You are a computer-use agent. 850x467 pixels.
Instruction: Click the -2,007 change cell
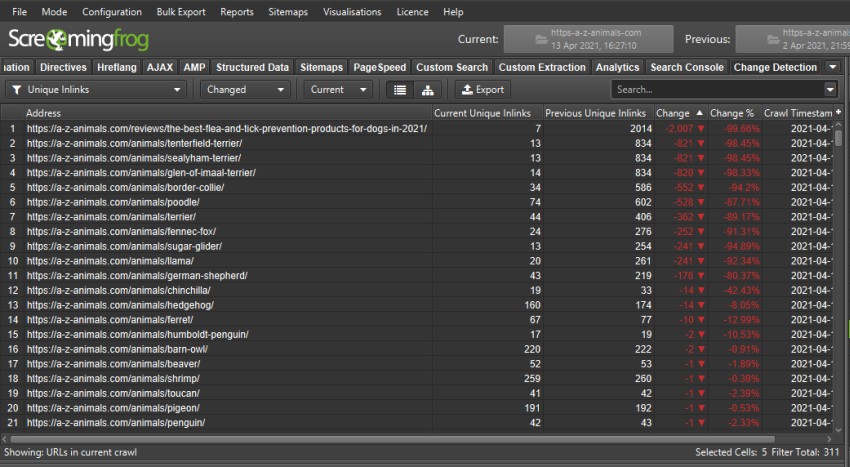tap(681, 129)
